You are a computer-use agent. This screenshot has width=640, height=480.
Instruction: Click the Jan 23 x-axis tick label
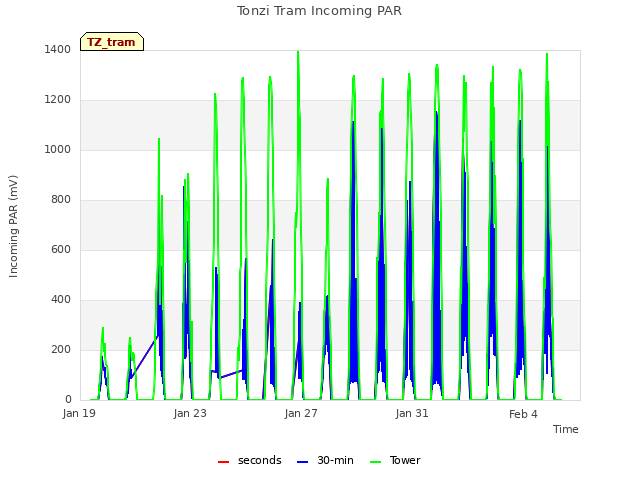click(190, 413)
